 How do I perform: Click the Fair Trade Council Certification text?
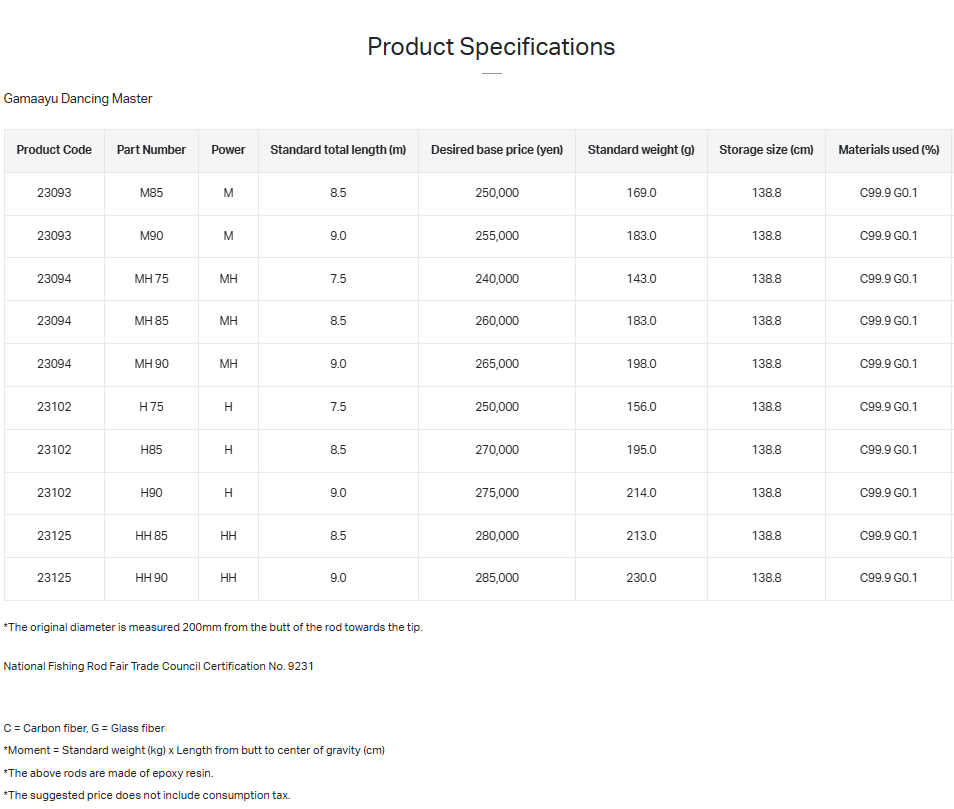click(x=159, y=666)
